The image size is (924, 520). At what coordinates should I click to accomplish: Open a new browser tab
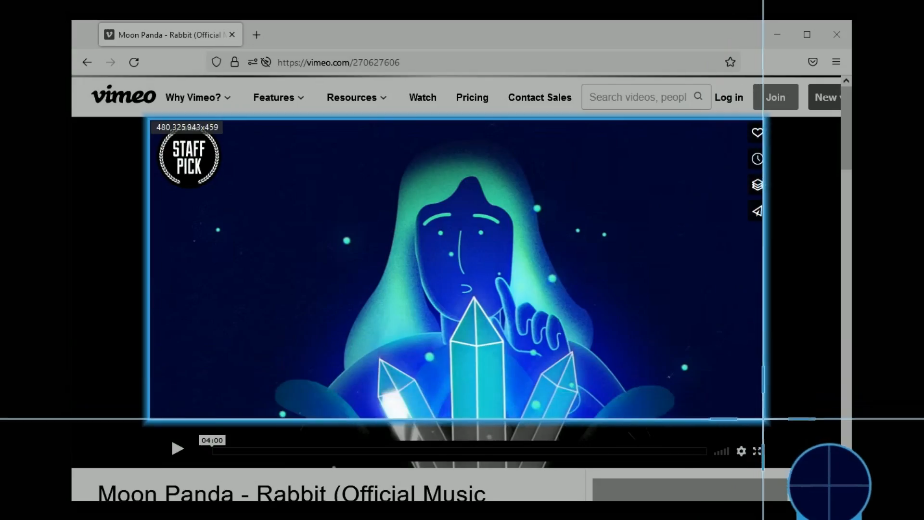point(256,35)
